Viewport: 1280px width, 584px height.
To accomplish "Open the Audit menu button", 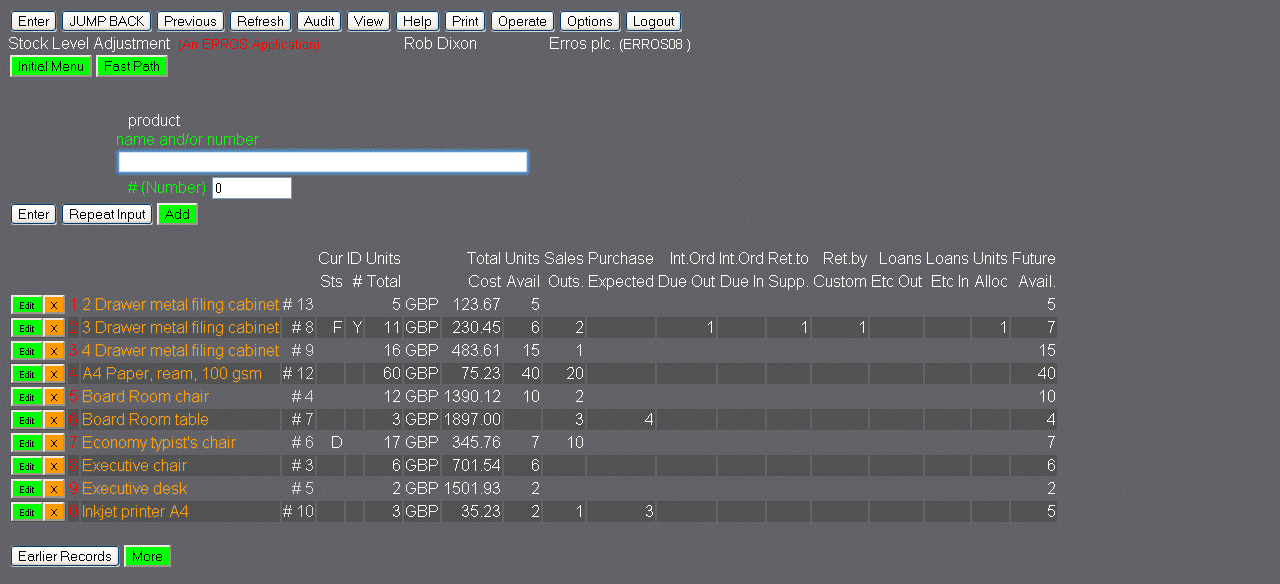I will pyautogui.click(x=319, y=21).
